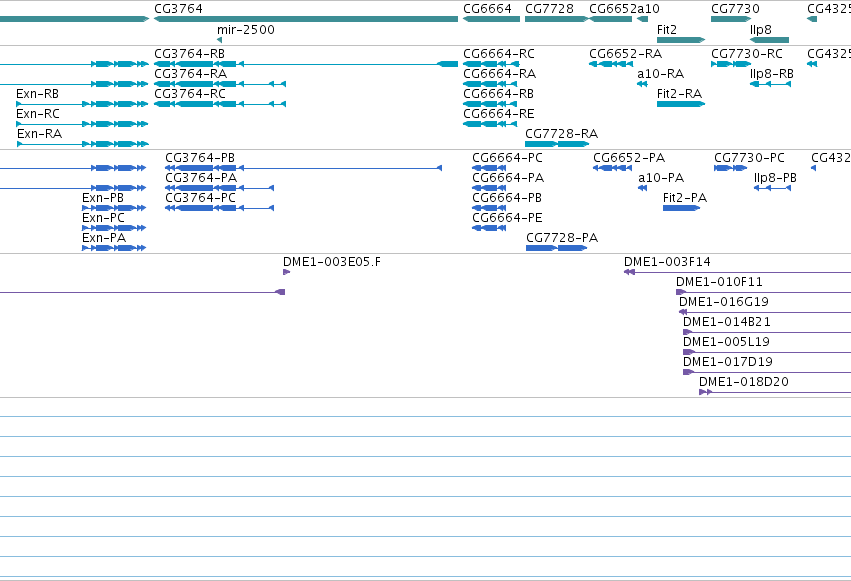Click the DME1-010F11 feature label
Screen dimensions: 851x581
click(719, 282)
